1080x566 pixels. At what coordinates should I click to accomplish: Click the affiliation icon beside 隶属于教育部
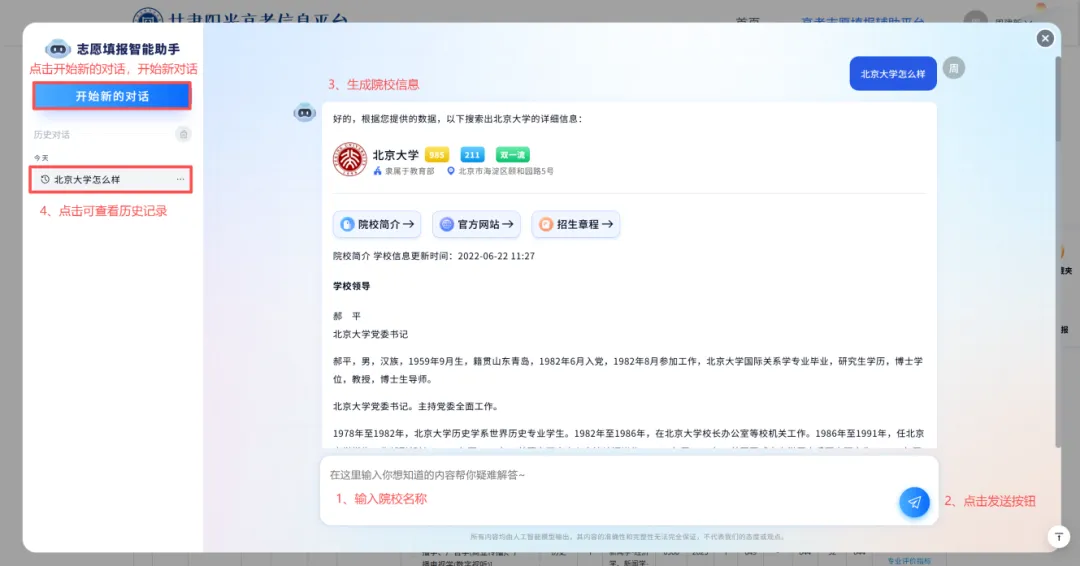377,171
